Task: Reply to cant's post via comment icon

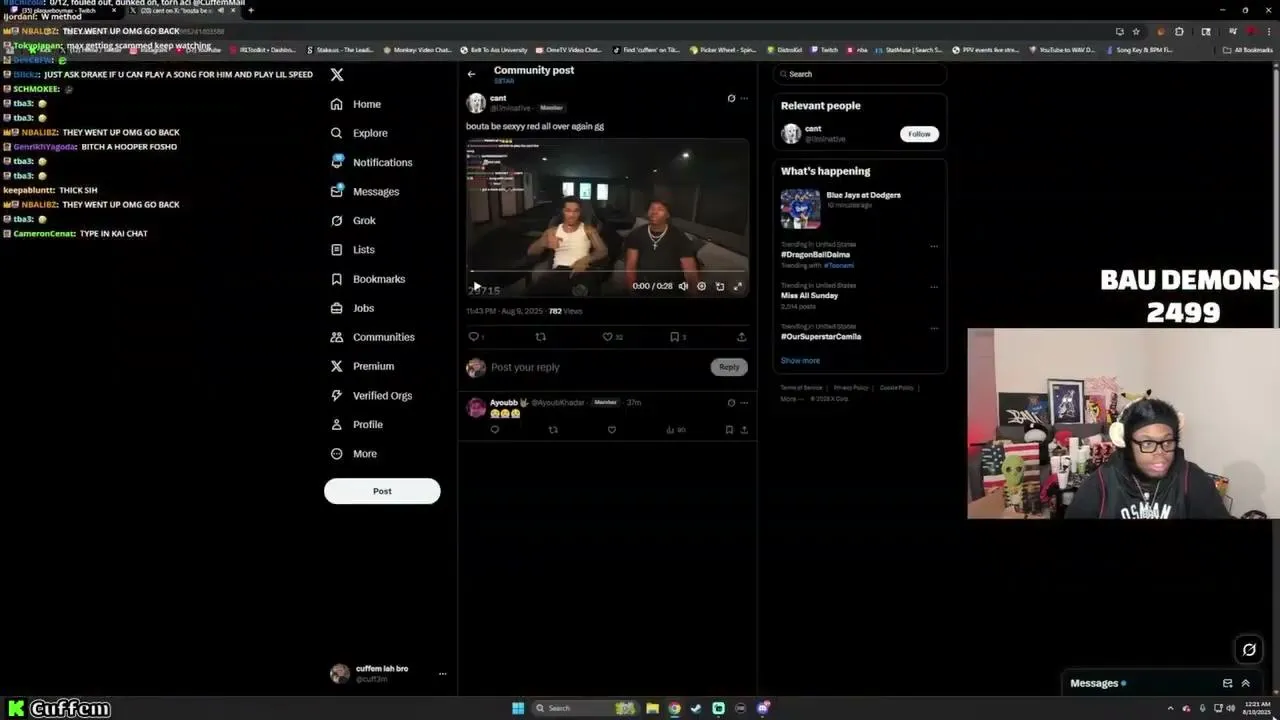Action: click(x=474, y=337)
